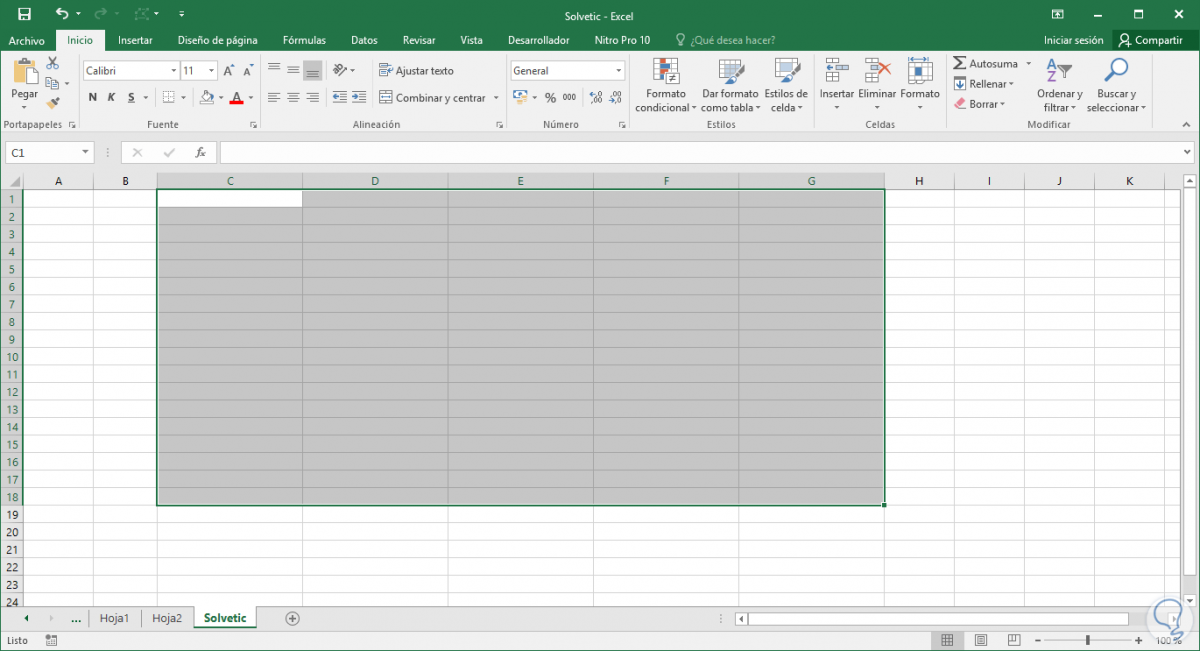Open the General number format dropdown
The height and width of the screenshot is (651, 1200).
(619, 71)
